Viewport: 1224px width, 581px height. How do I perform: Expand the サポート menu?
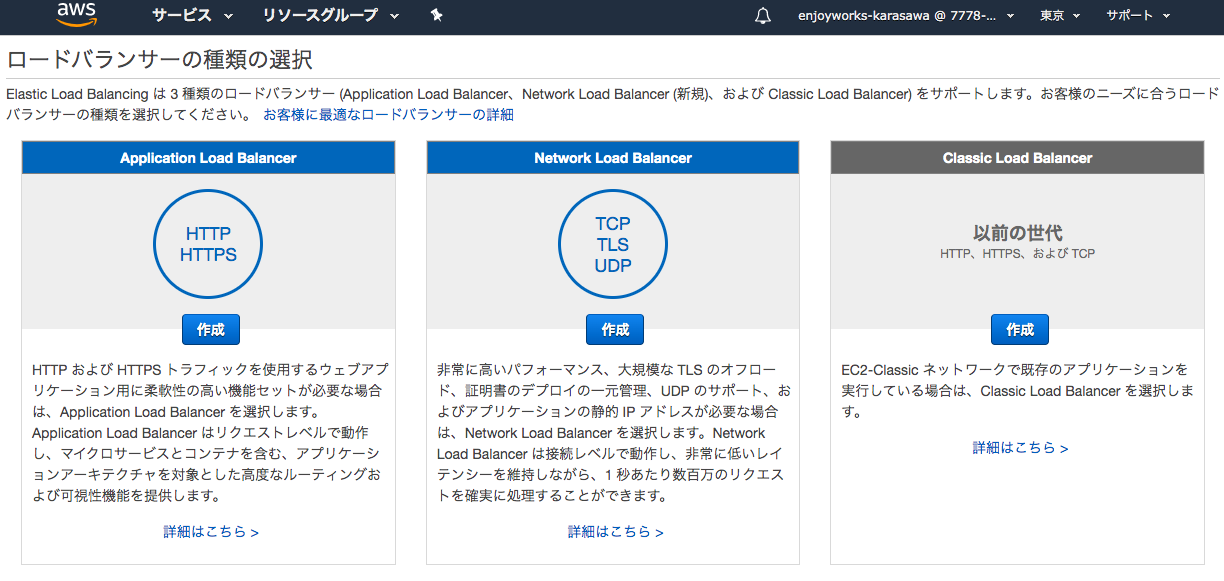click(x=1138, y=15)
